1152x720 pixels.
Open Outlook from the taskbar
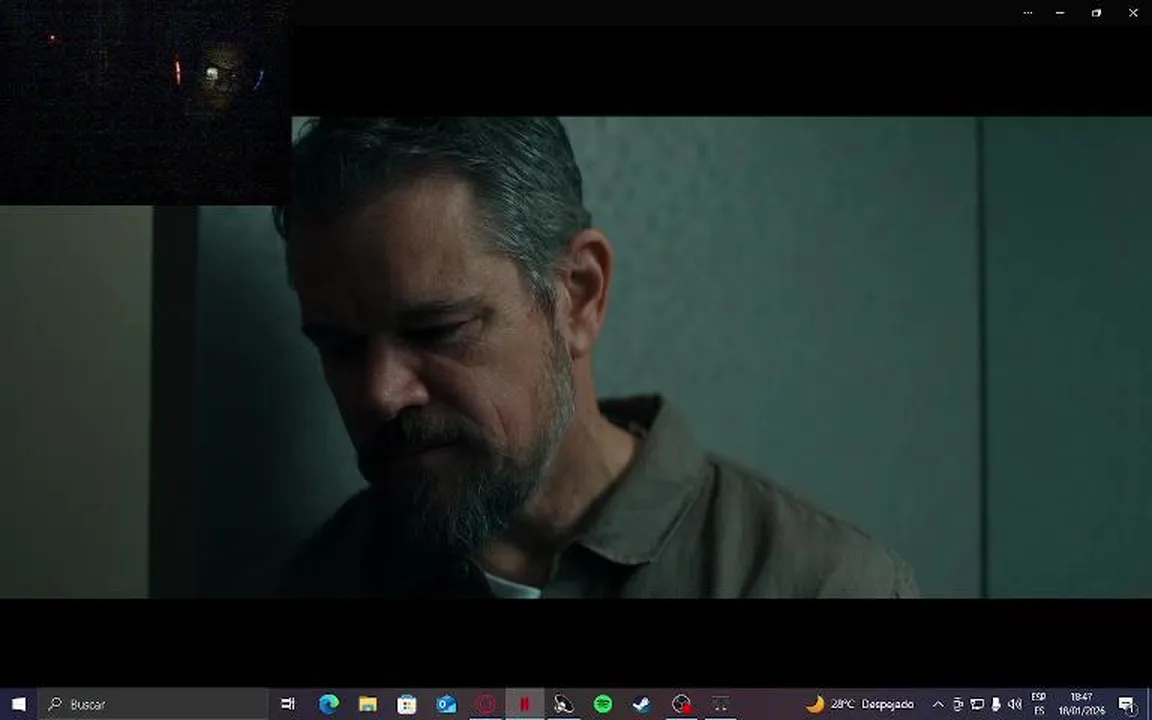tap(446, 704)
